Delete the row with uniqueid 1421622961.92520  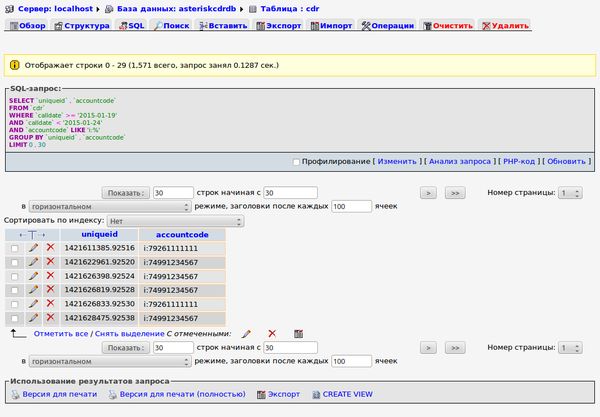click(50, 261)
